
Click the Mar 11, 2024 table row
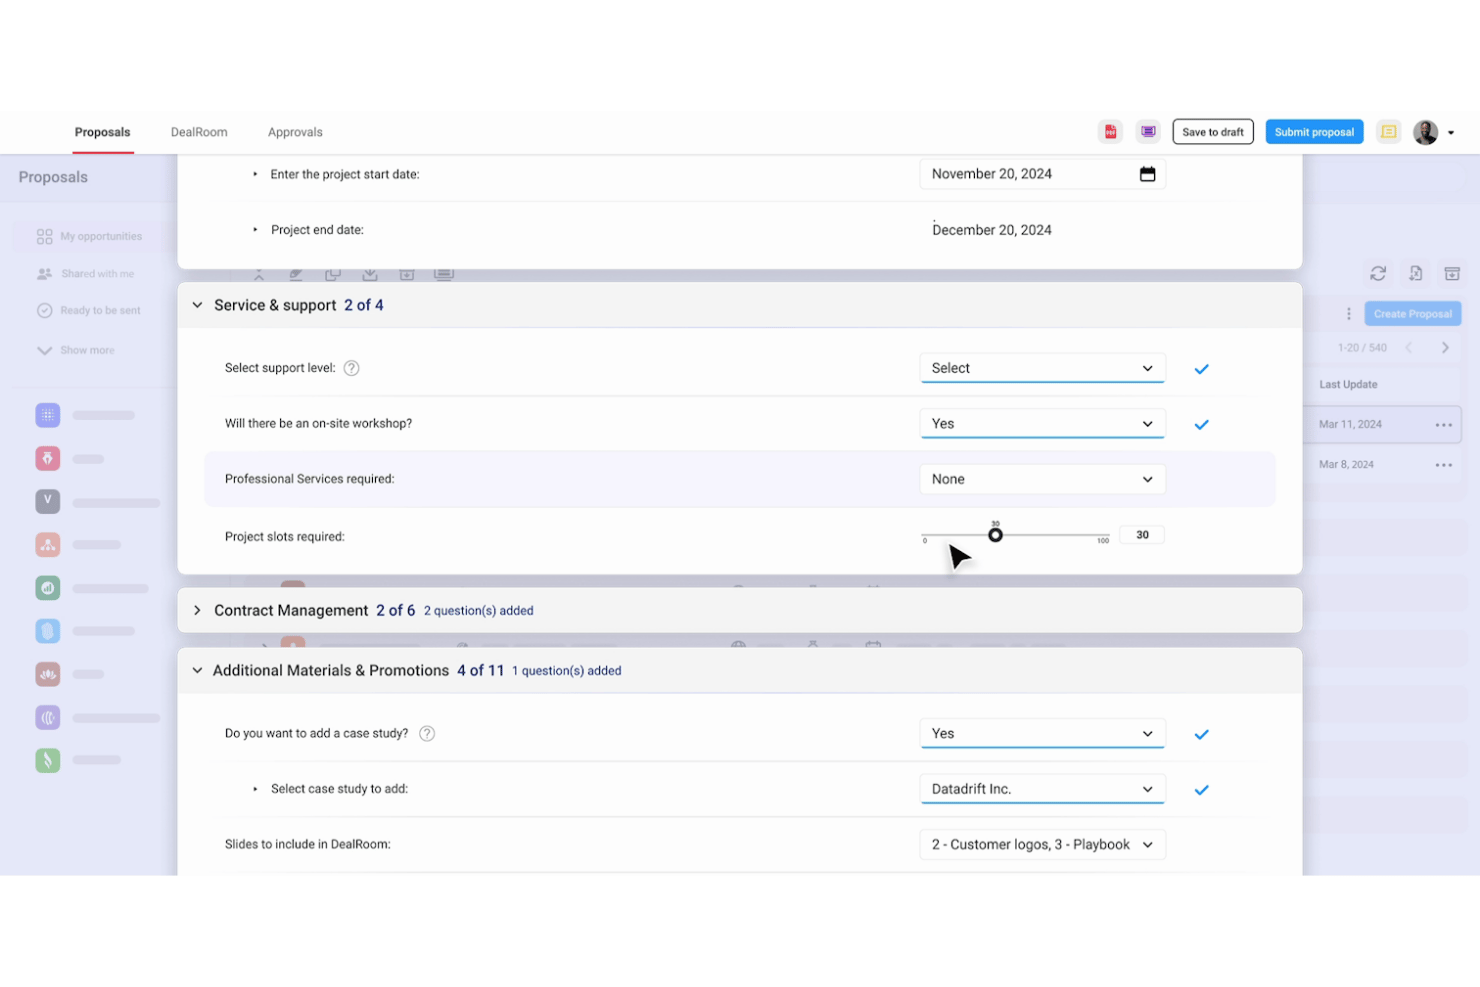coord(1382,425)
